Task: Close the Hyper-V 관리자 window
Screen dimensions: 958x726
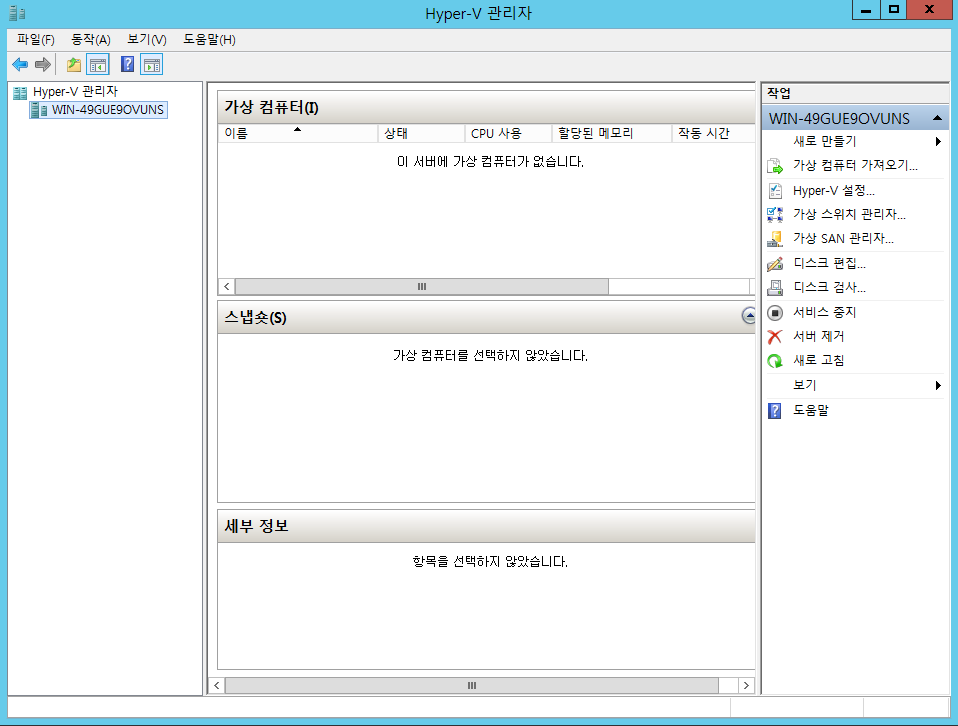Action: point(929,9)
